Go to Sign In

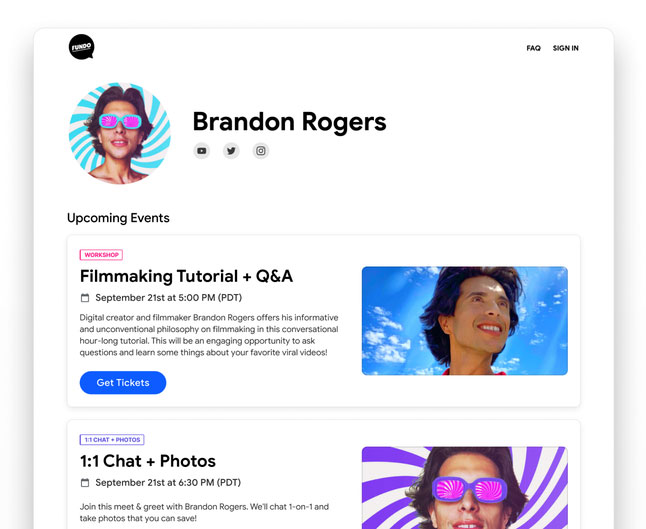coord(565,48)
